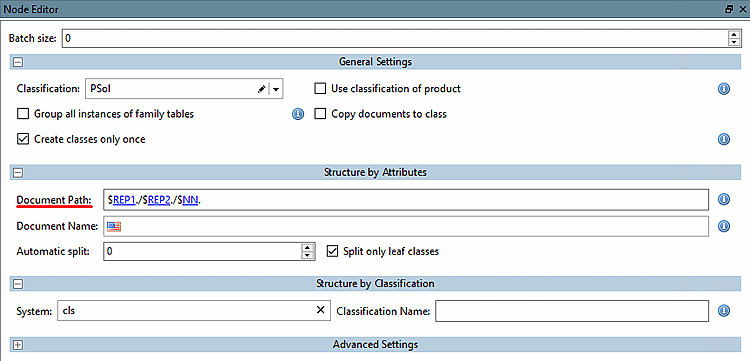Show info for the Document Name field

(724, 226)
